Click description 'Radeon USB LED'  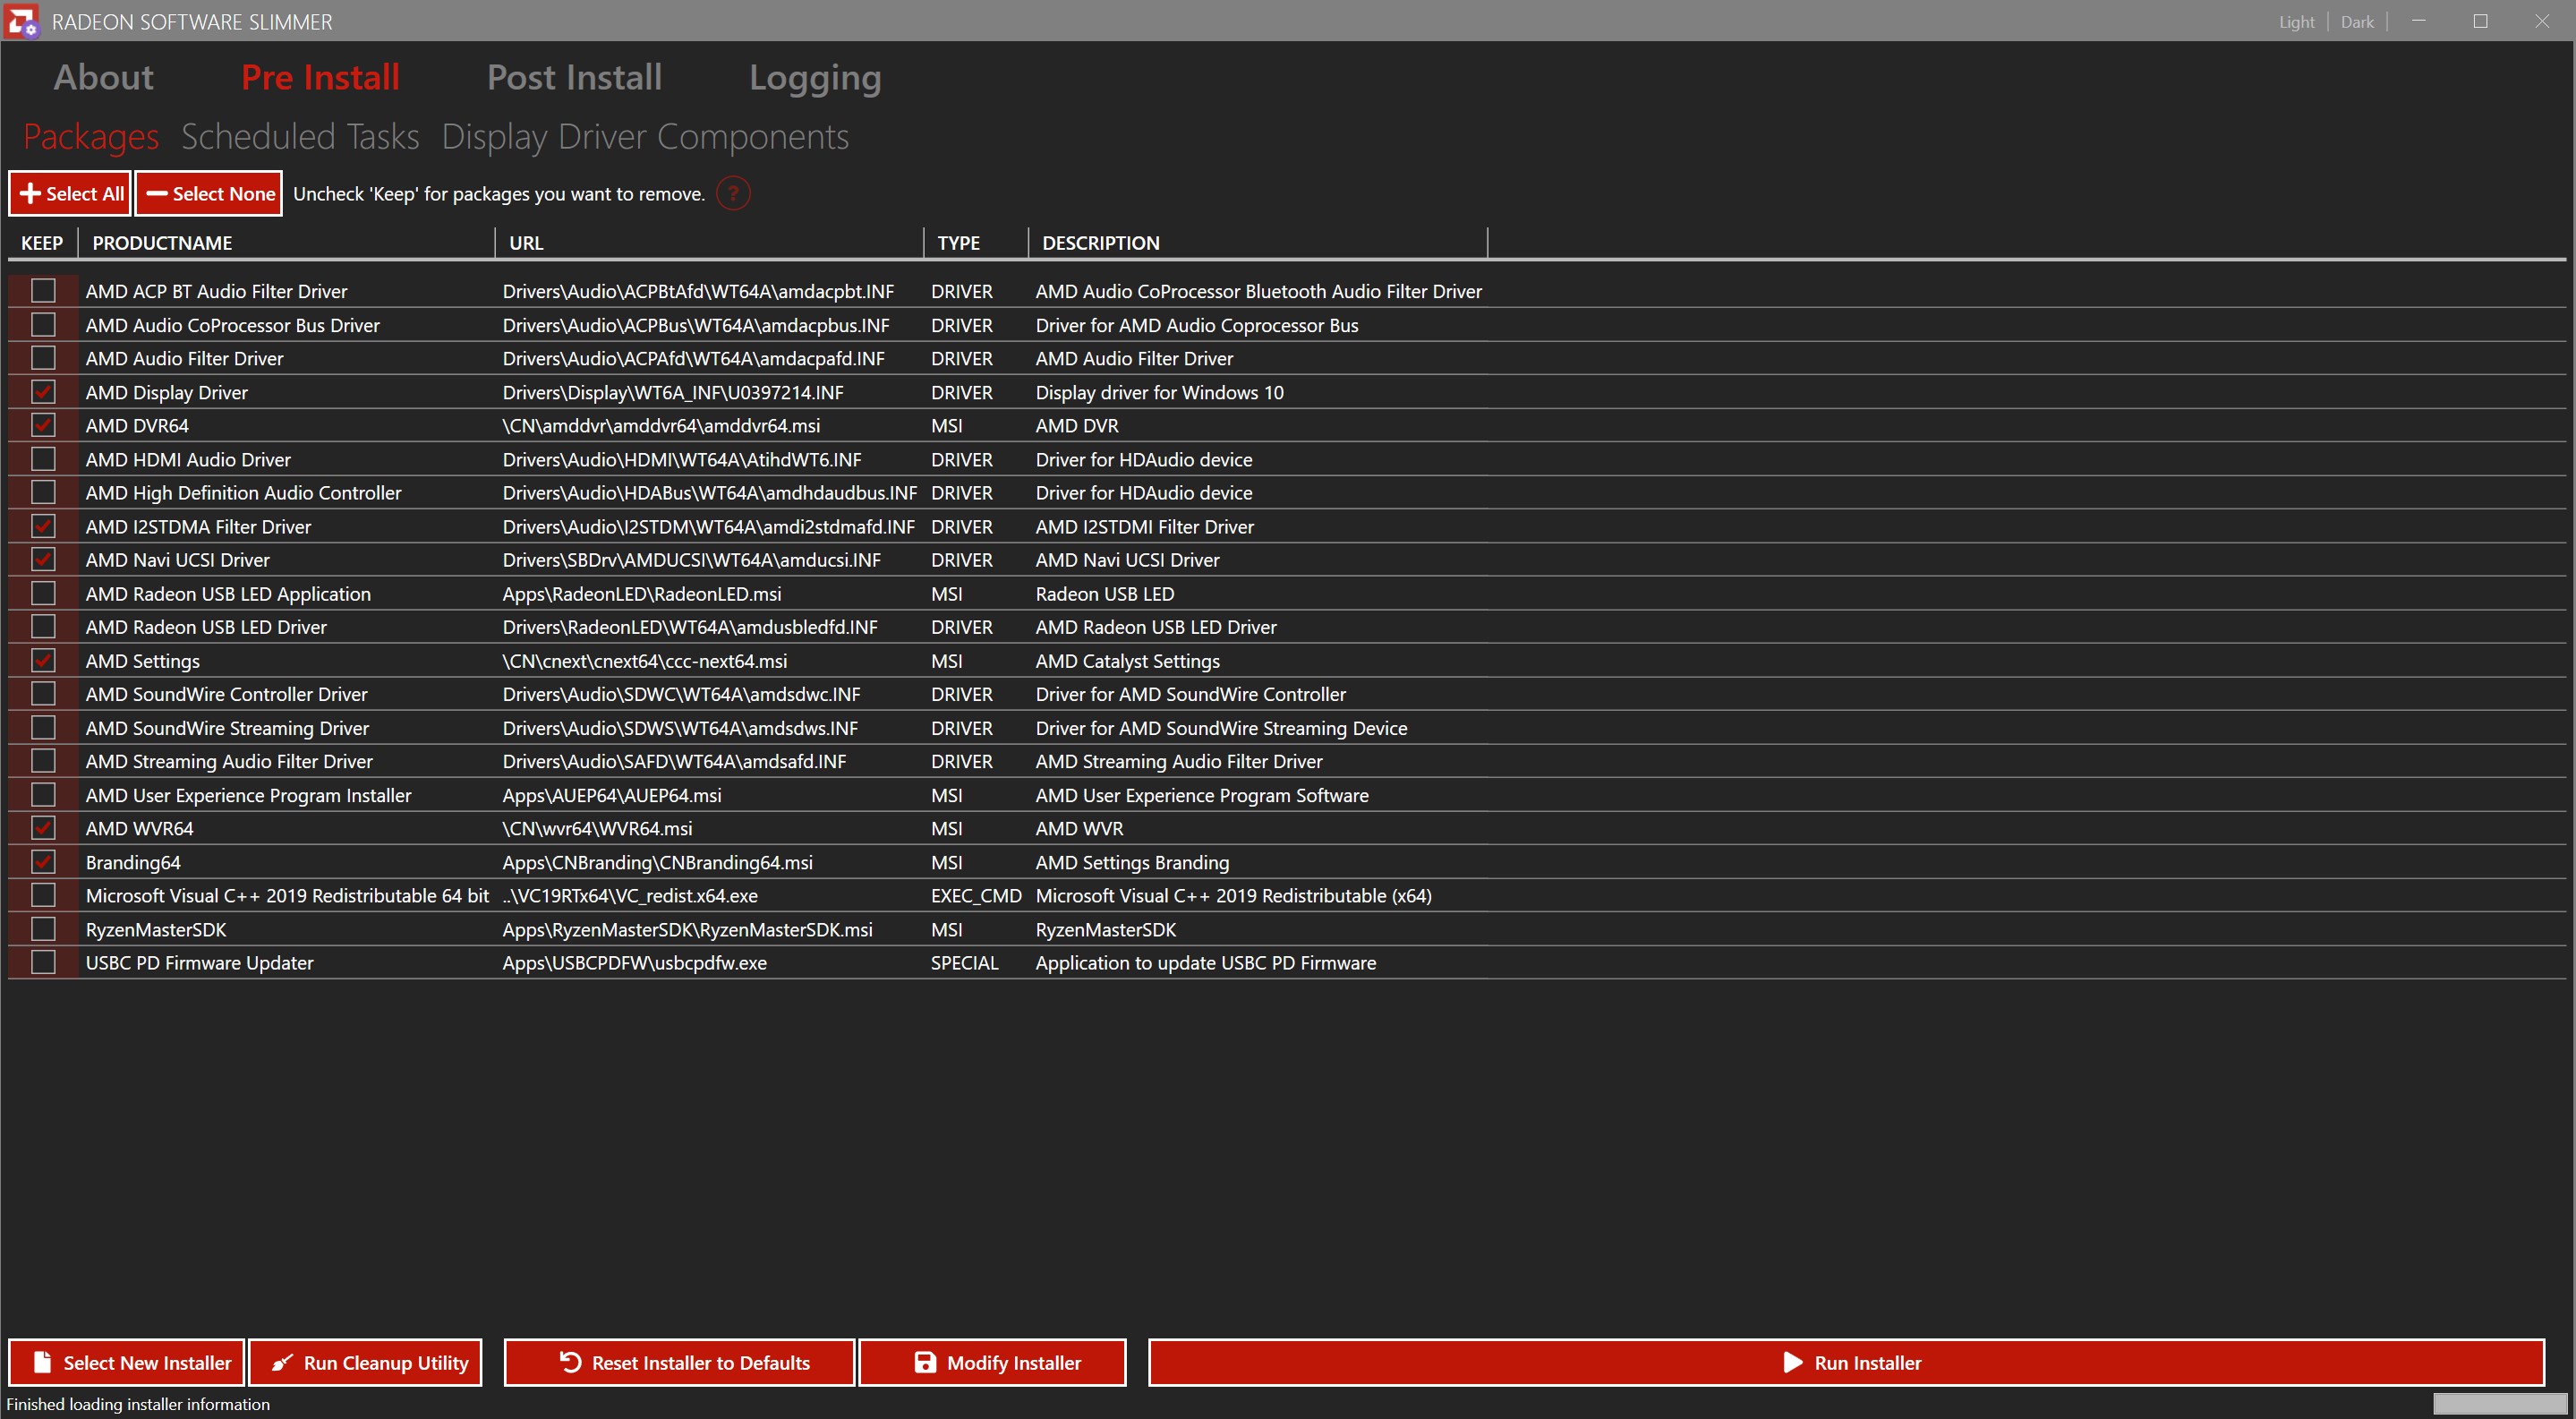pos(1104,594)
